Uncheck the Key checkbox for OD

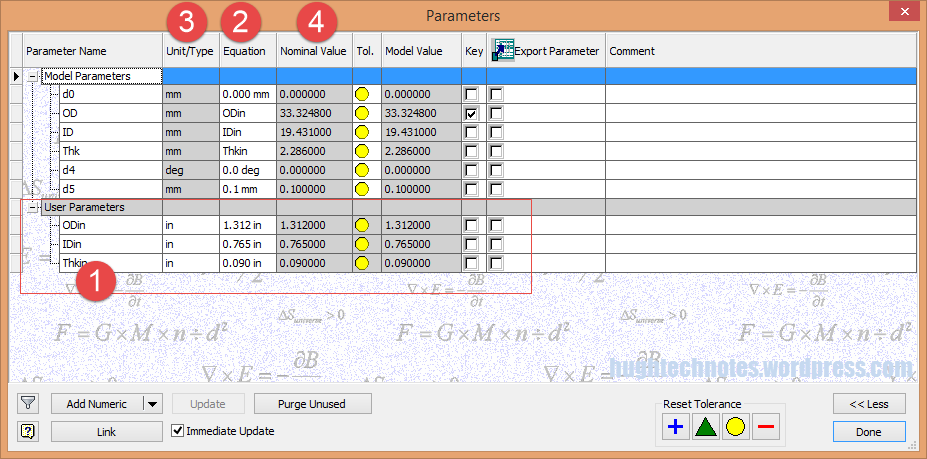tap(471, 113)
